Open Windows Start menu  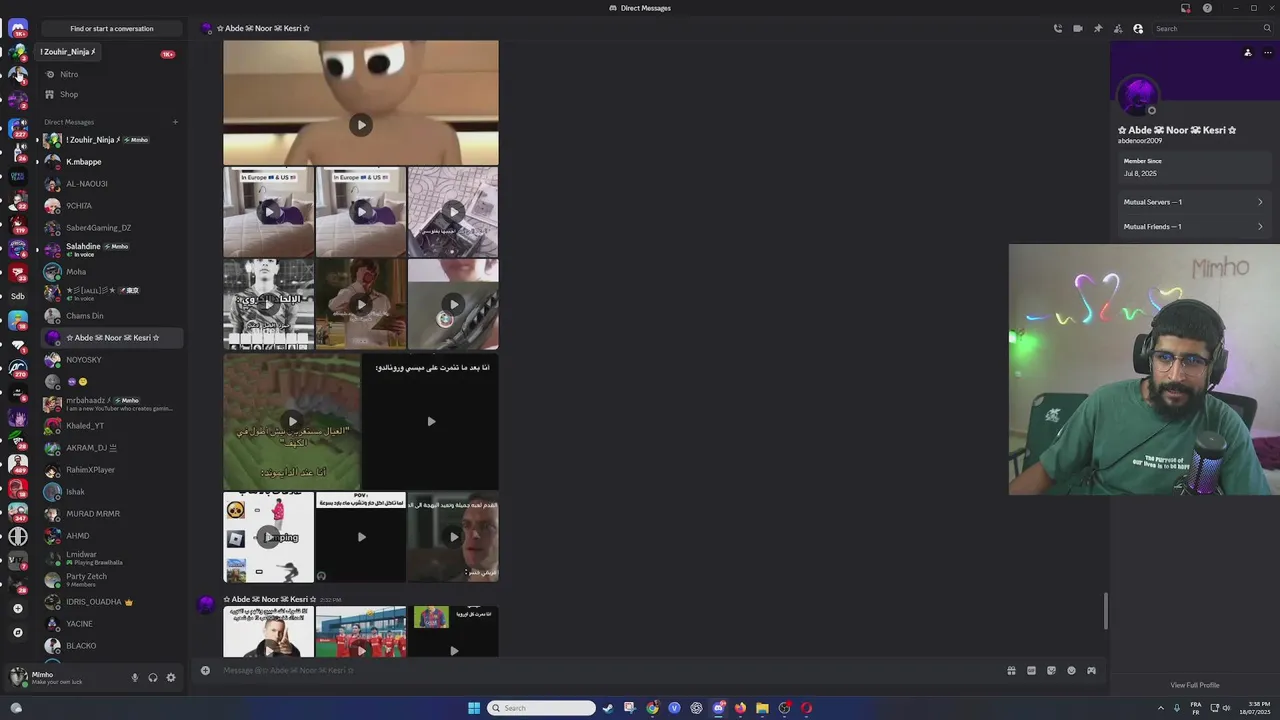click(x=474, y=708)
